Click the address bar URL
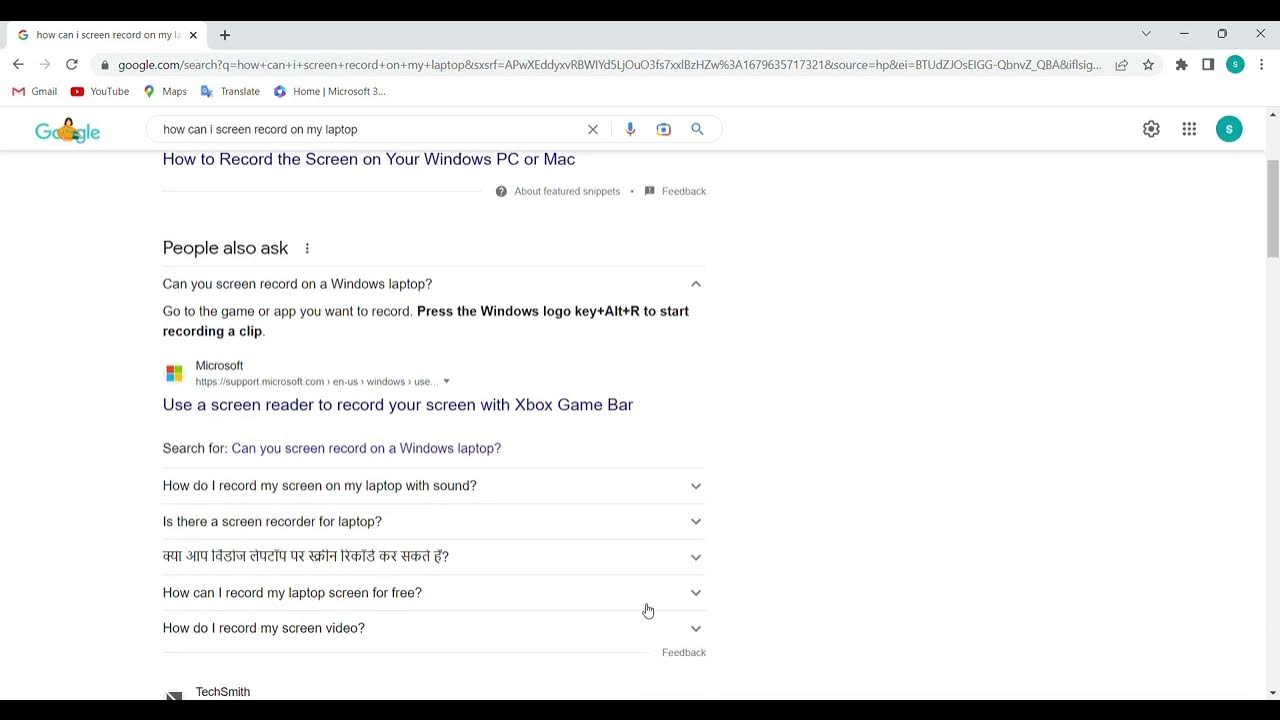This screenshot has width=1280, height=720. (608, 65)
